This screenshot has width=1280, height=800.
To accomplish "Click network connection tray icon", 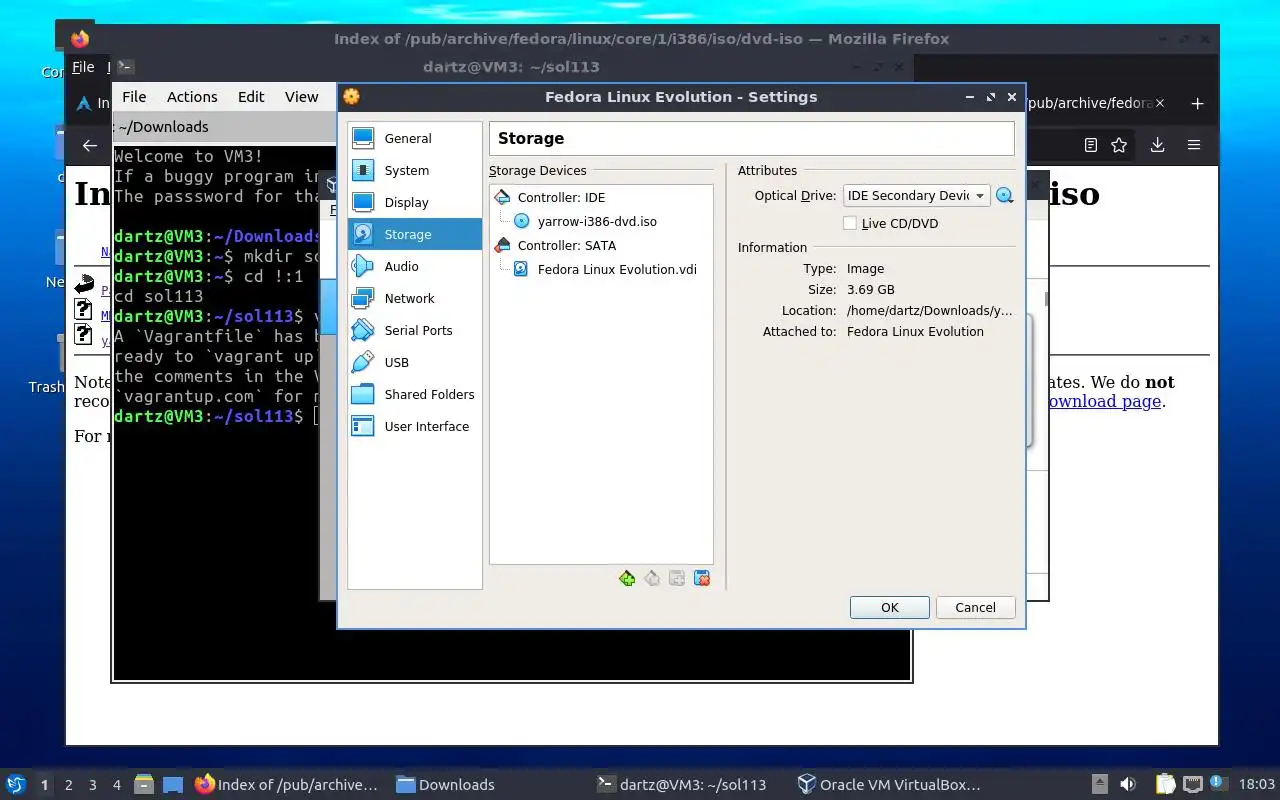I will click(x=1192, y=785).
